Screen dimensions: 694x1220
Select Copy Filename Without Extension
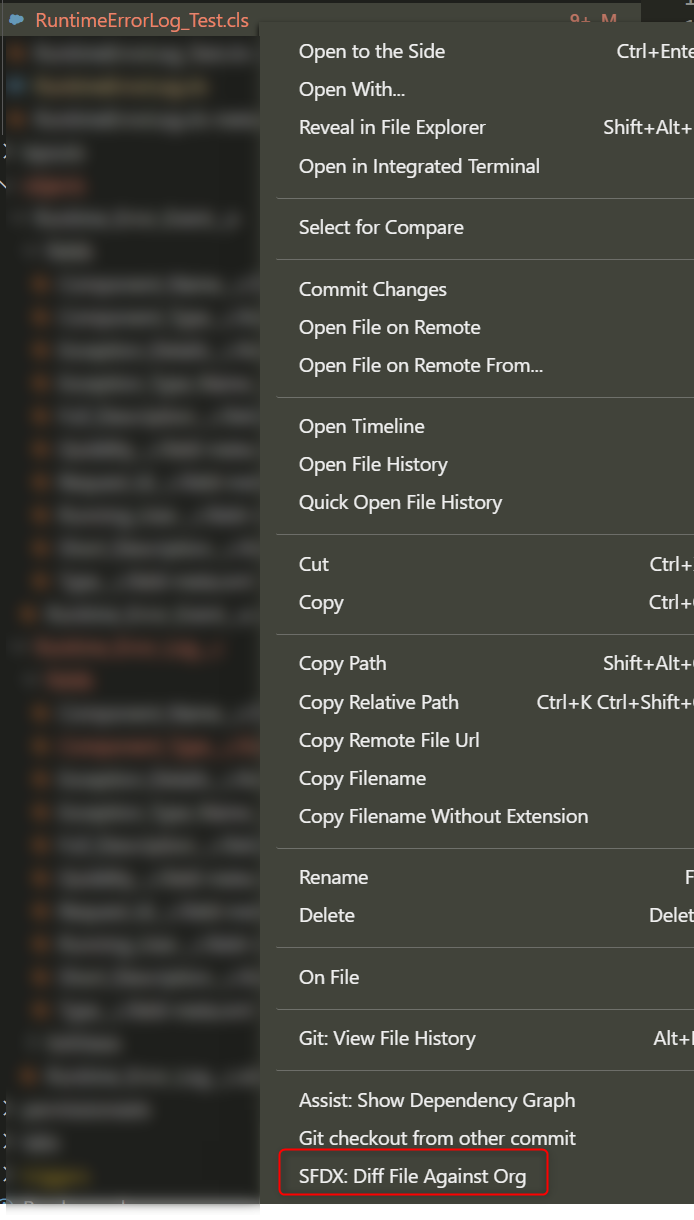click(x=443, y=816)
